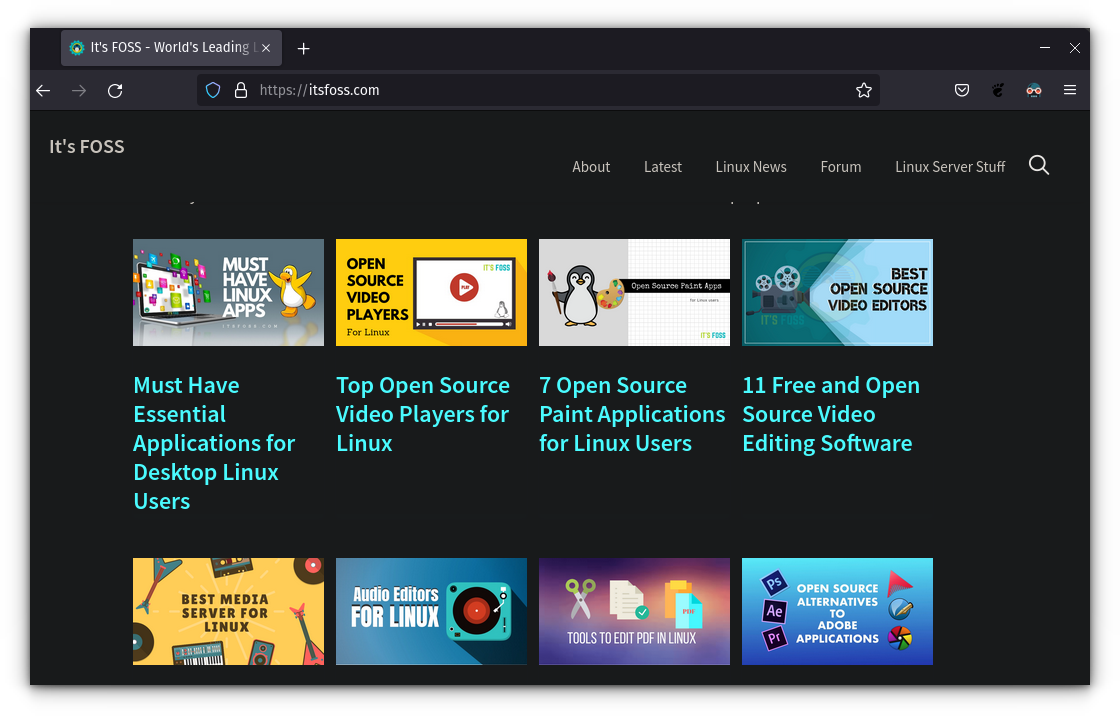Open Linux Server Stuff menu item
The width and height of the screenshot is (1120, 717).
[x=950, y=167]
